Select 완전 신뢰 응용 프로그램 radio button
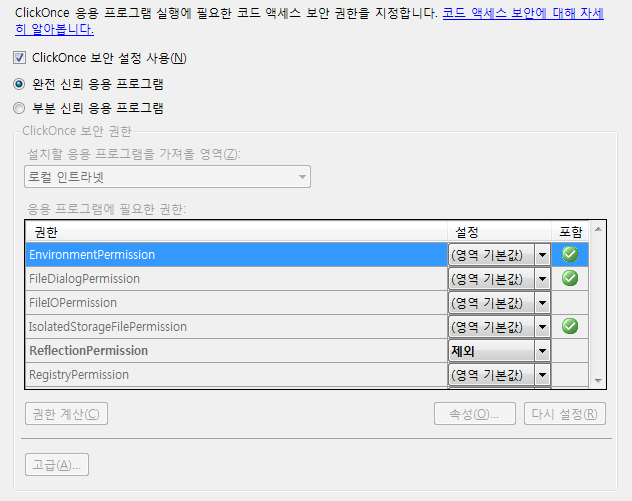The height and width of the screenshot is (501, 632). click(x=19, y=84)
